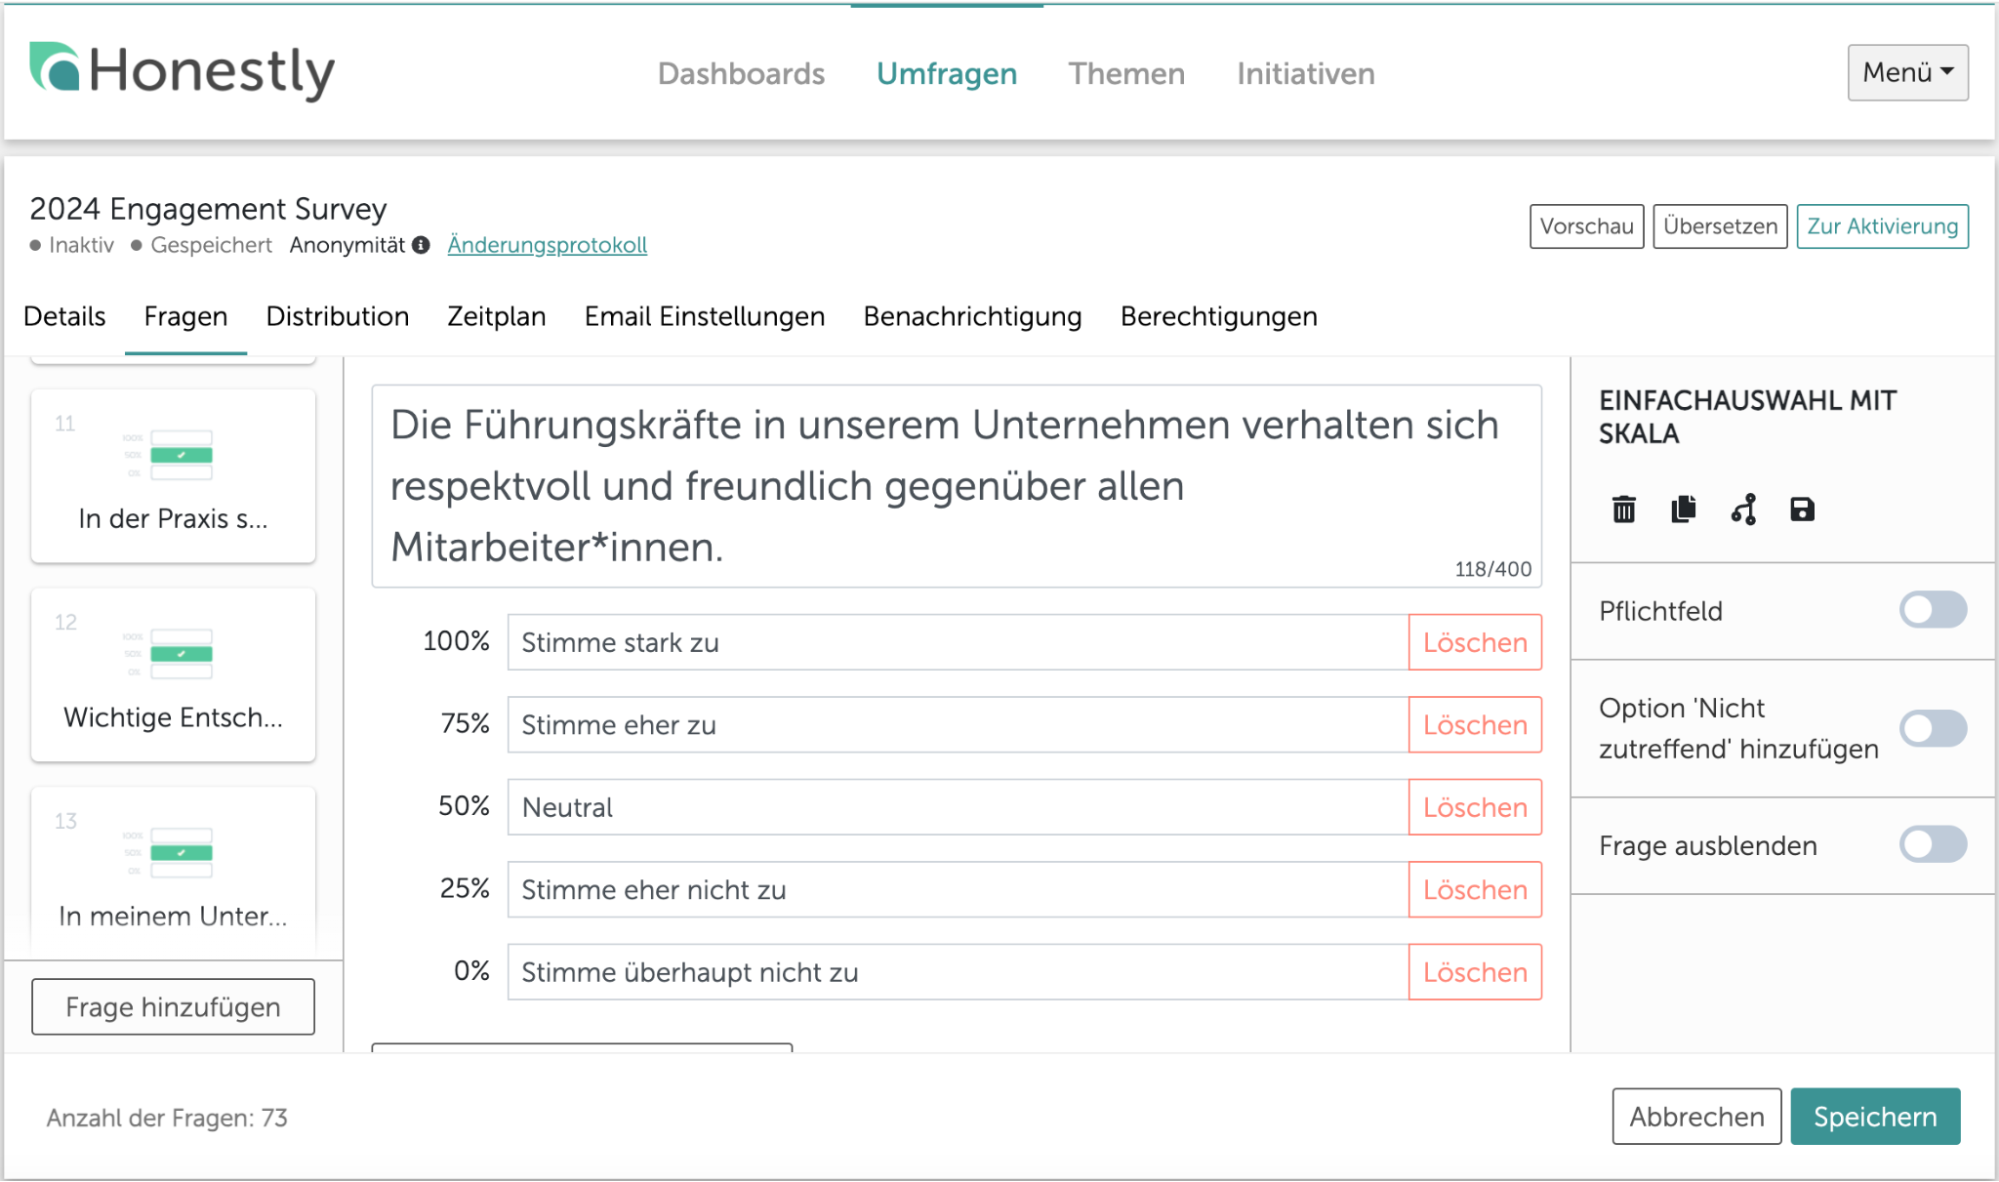Screen dimensions: 1999x1182
Task: Click the Honestly logo
Action: [182, 71]
